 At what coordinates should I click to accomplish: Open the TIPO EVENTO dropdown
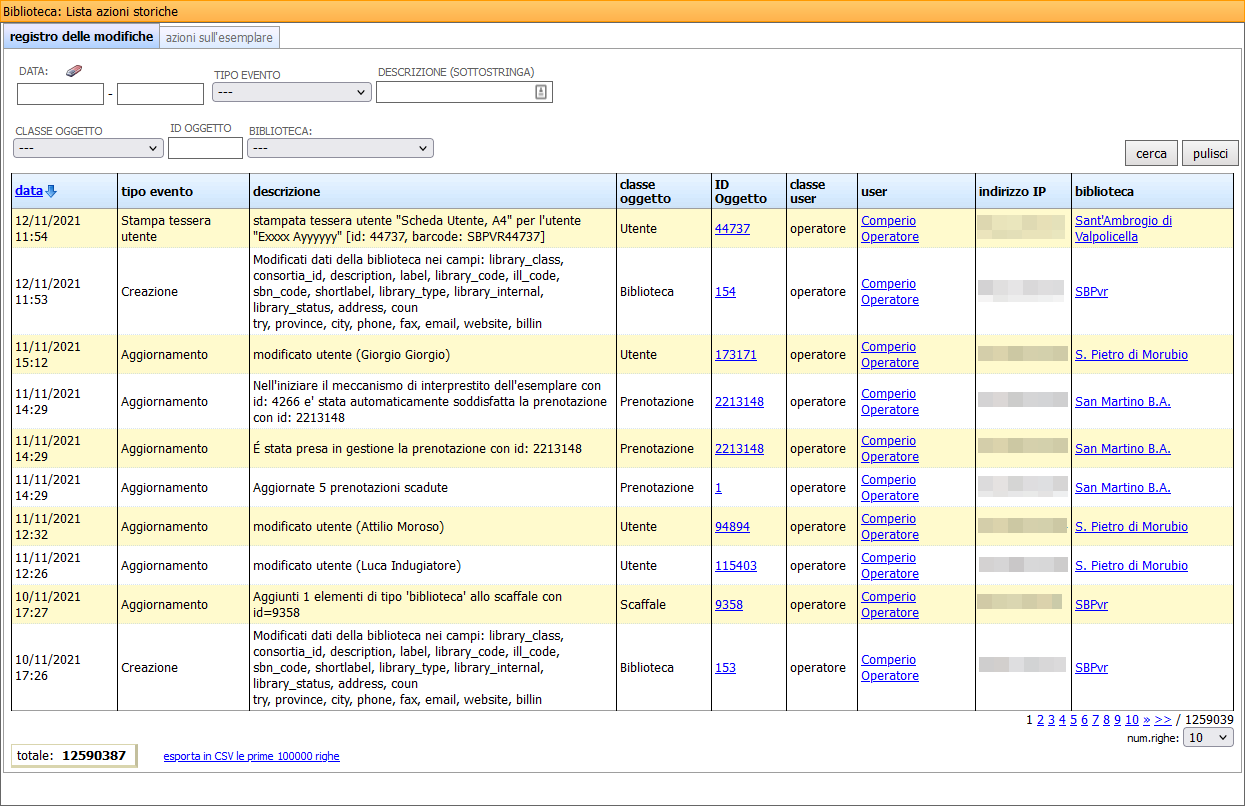[292, 92]
